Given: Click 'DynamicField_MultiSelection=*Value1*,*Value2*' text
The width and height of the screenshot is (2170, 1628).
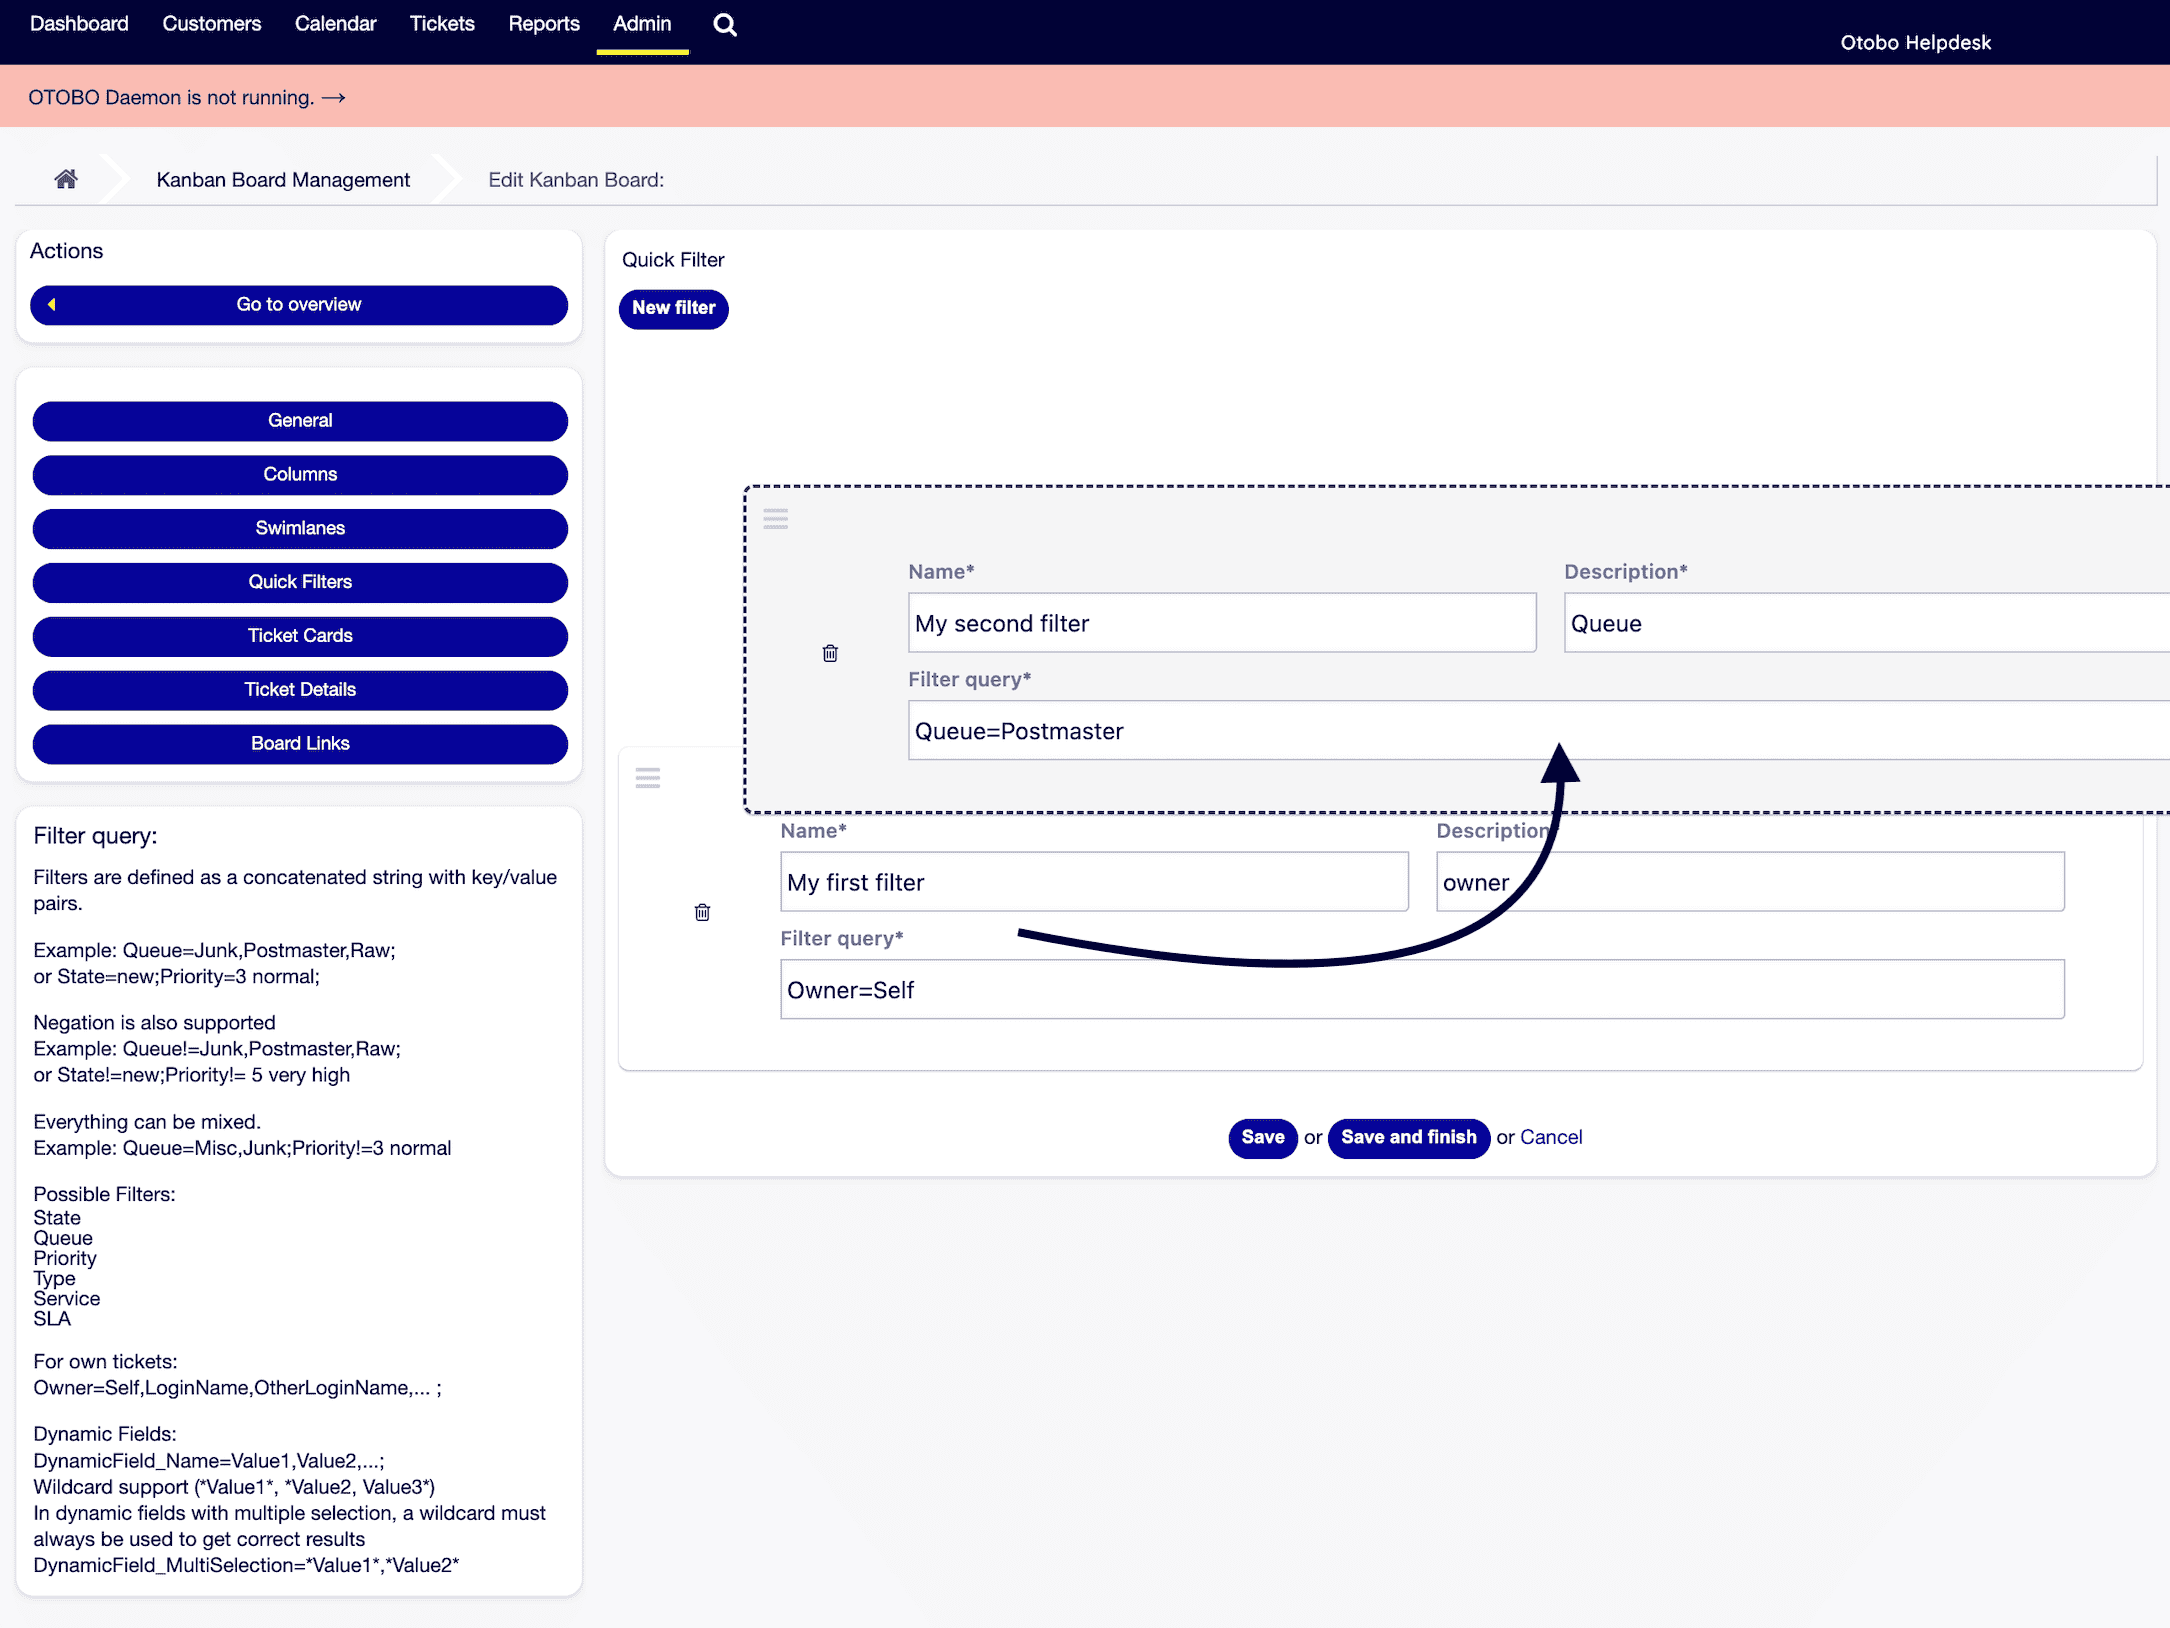Looking at the screenshot, I should click(x=246, y=1566).
